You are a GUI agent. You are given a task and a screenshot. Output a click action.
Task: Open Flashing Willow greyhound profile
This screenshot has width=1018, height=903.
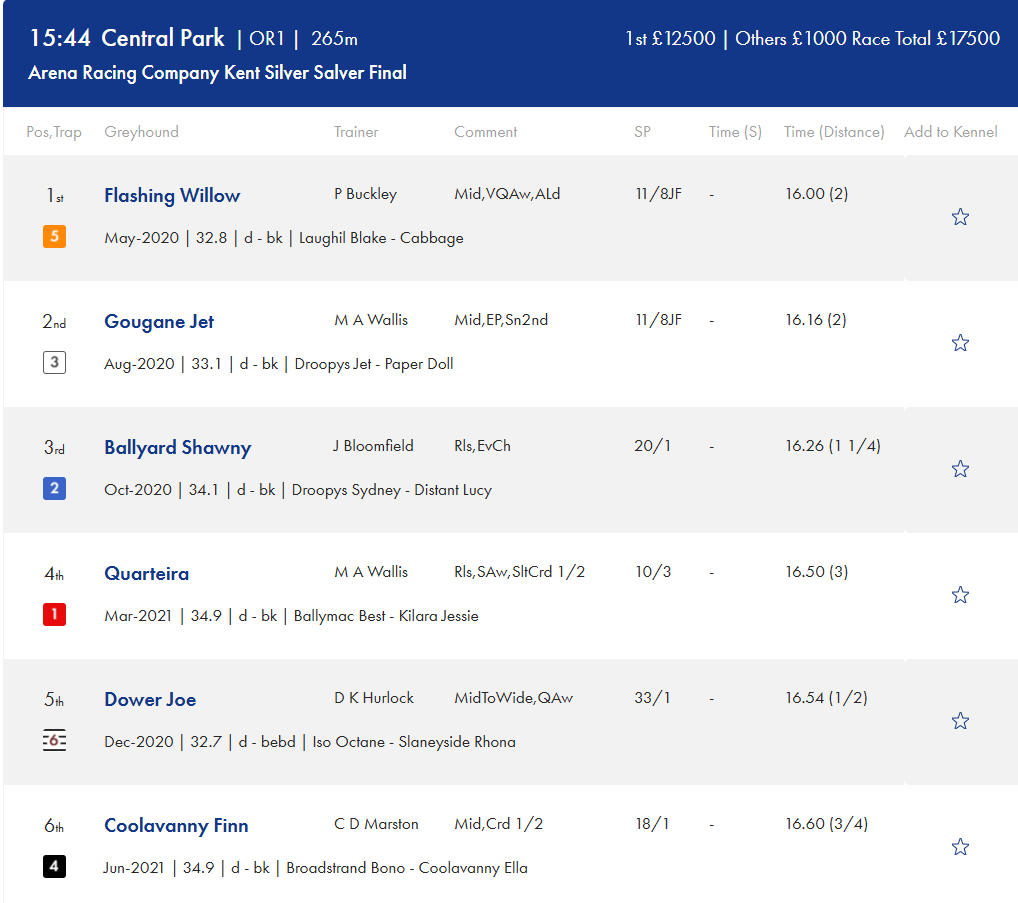[172, 195]
